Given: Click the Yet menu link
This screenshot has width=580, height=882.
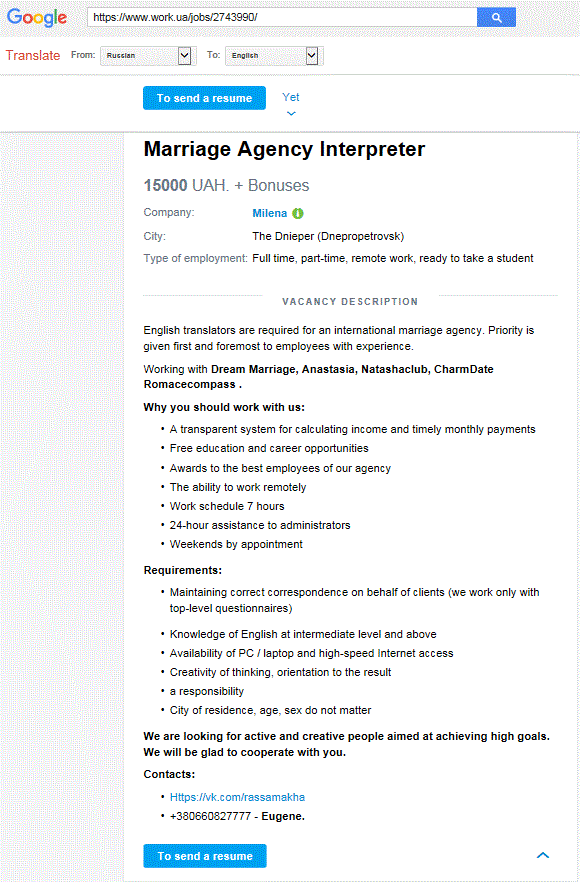Looking at the screenshot, I should point(291,97).
